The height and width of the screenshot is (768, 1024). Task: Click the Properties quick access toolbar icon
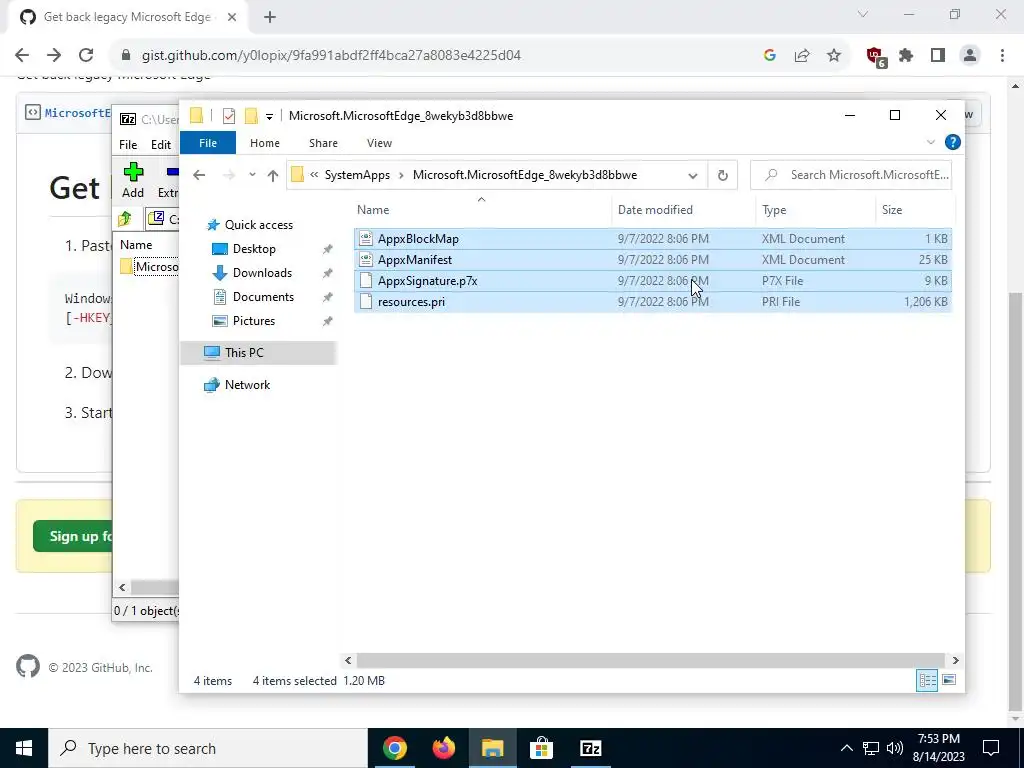pyautogui.click(x=229, y=116)
